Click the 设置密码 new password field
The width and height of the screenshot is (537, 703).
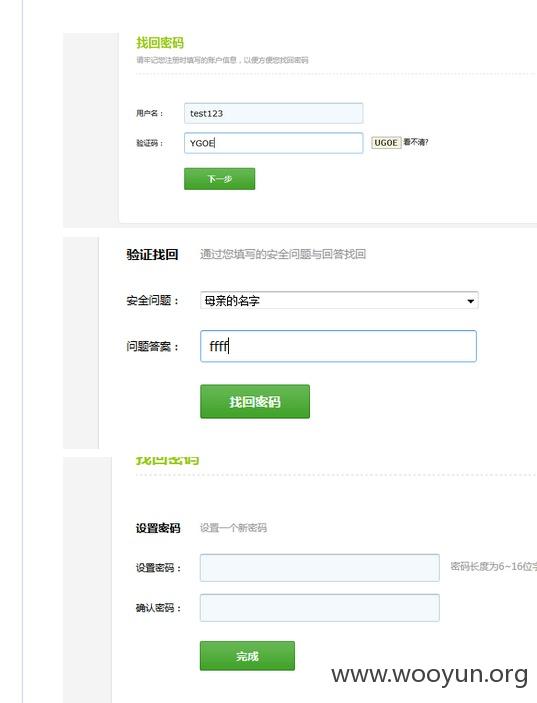click(x=320, y=568)
